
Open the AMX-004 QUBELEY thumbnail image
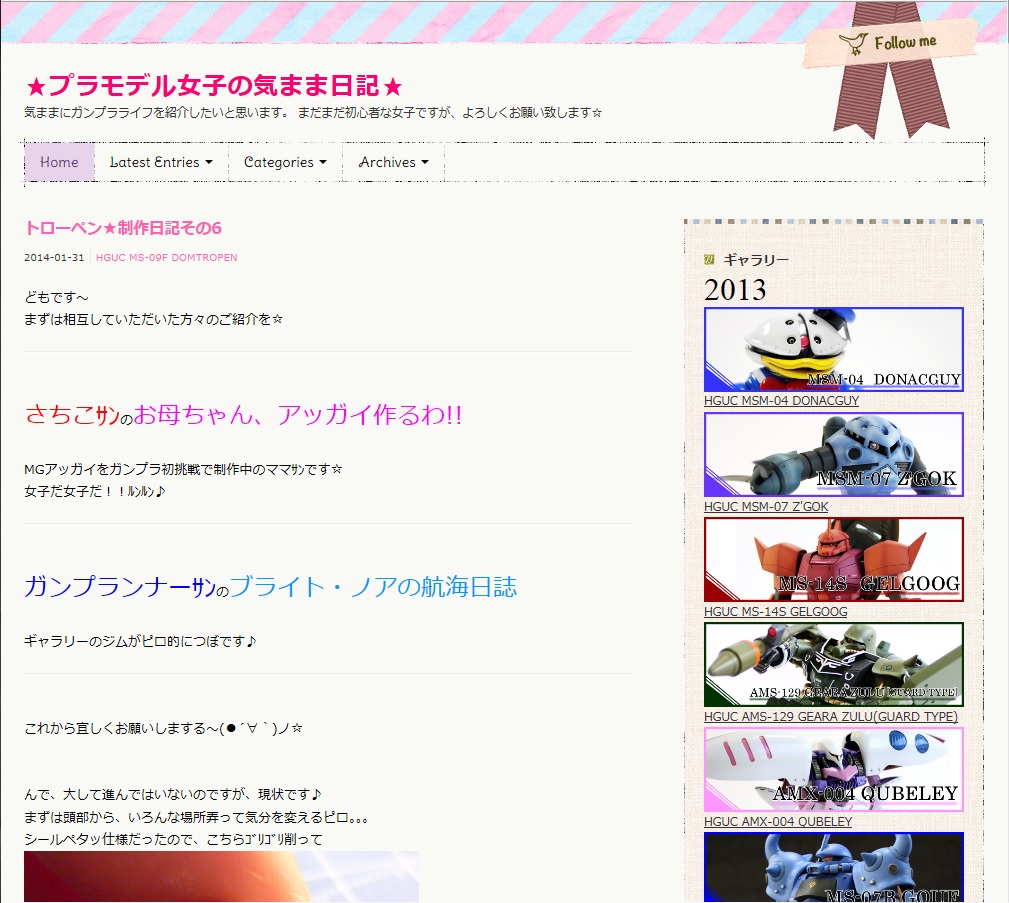click(x=833, y=769)
